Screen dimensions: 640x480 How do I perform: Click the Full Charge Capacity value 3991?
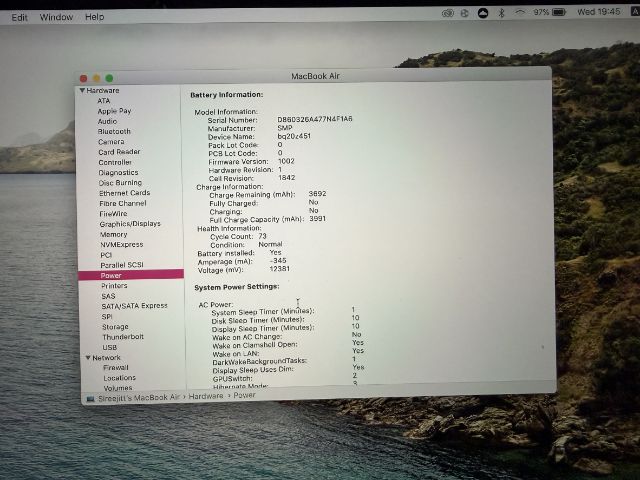tap(317, 219)
